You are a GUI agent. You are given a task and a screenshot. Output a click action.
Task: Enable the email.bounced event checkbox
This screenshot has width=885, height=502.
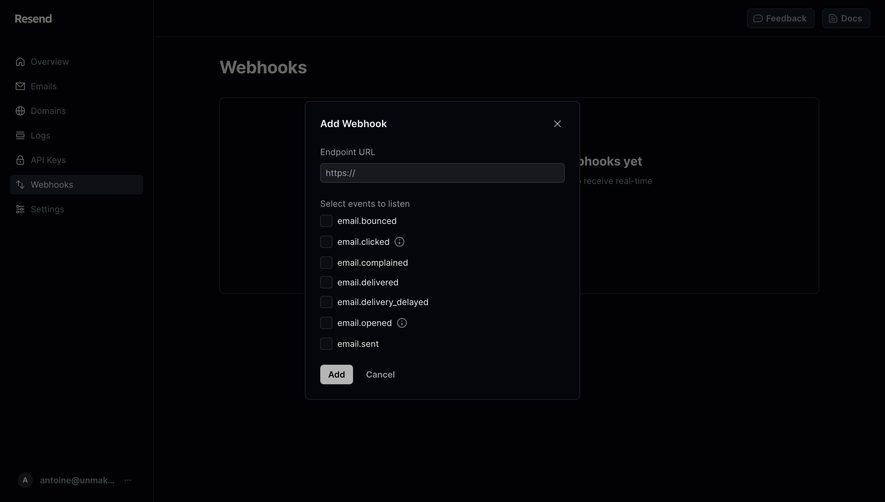326,221
